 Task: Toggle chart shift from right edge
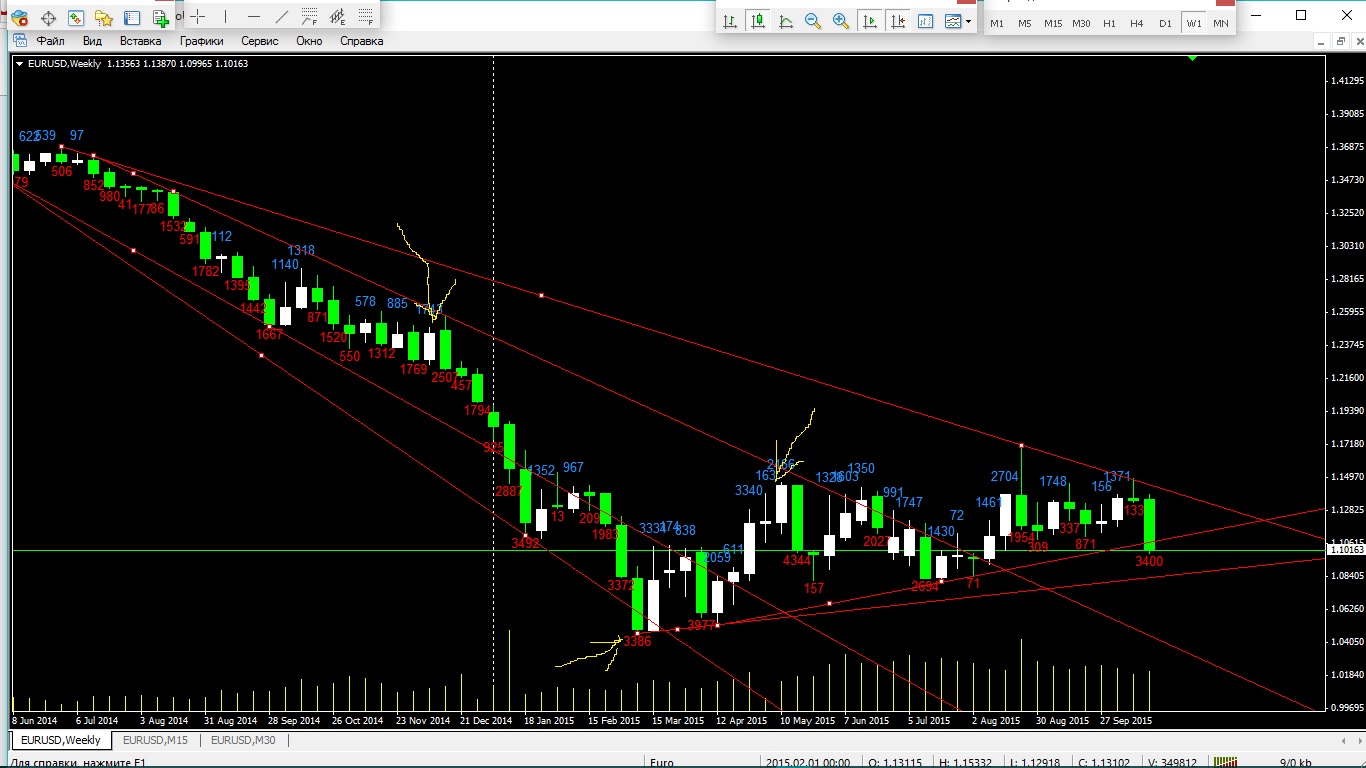898,21
